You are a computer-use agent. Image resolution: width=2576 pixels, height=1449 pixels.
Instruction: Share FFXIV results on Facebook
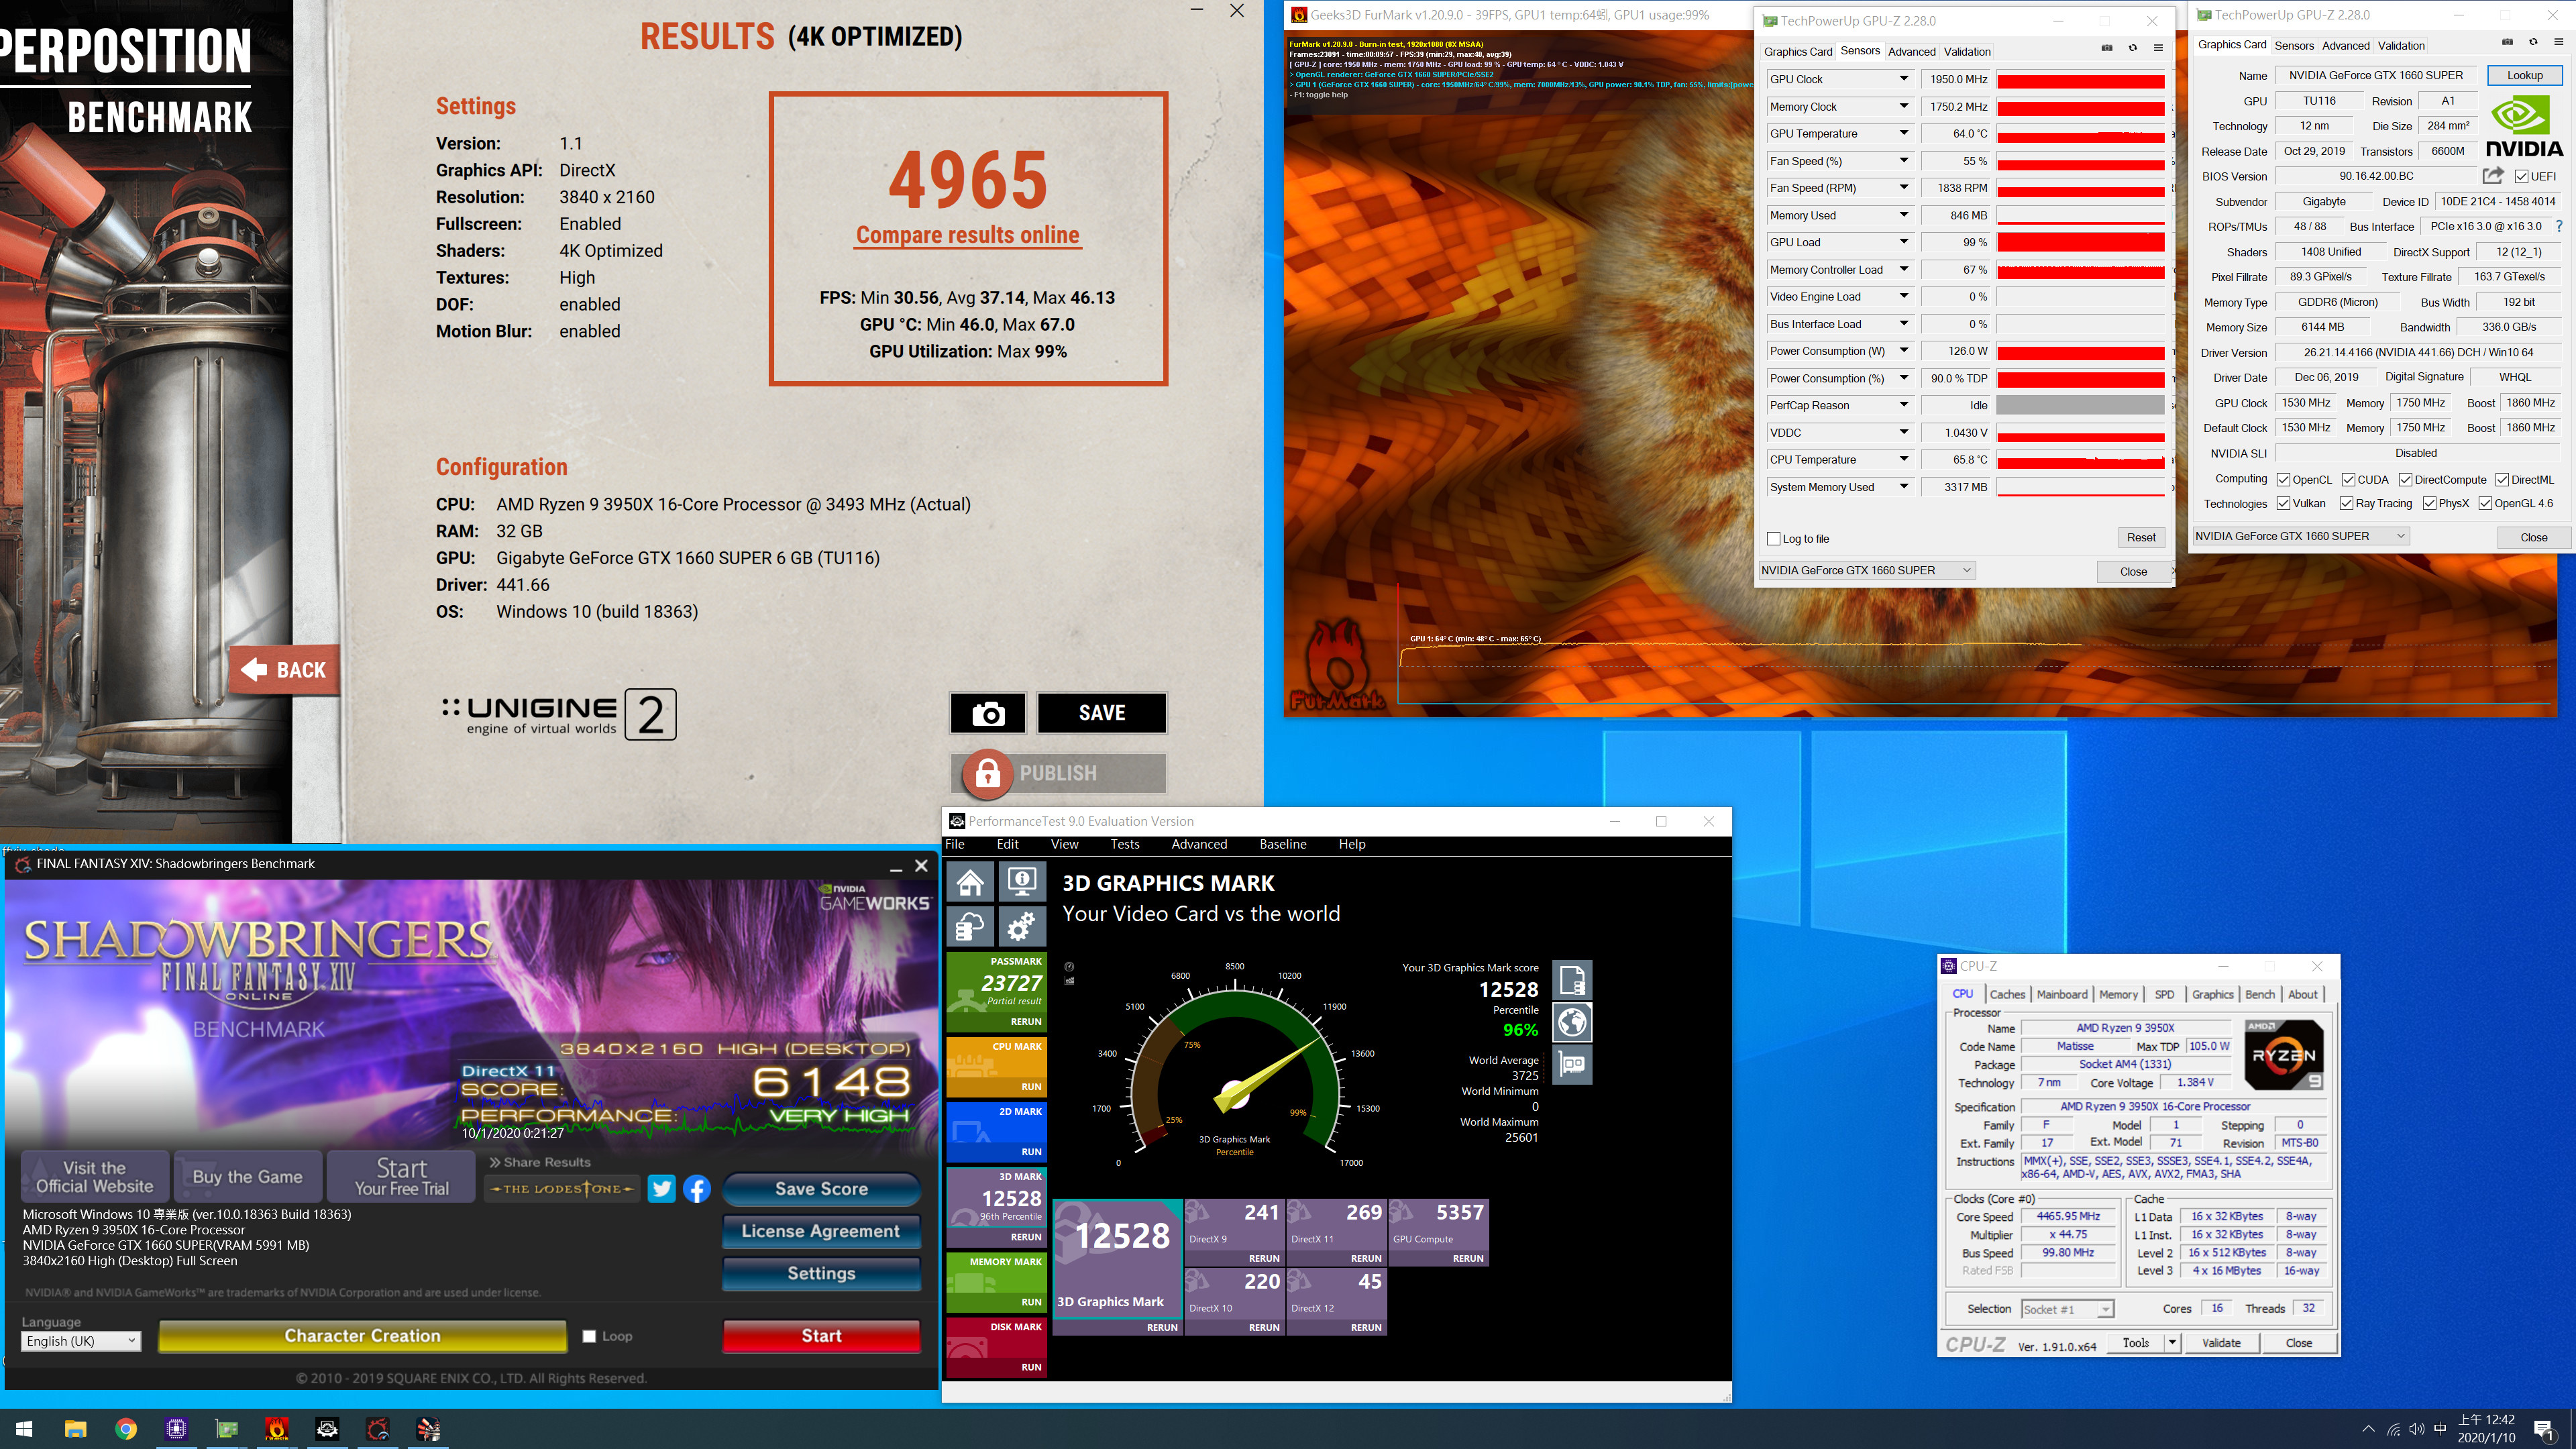tap(697, 1189)
